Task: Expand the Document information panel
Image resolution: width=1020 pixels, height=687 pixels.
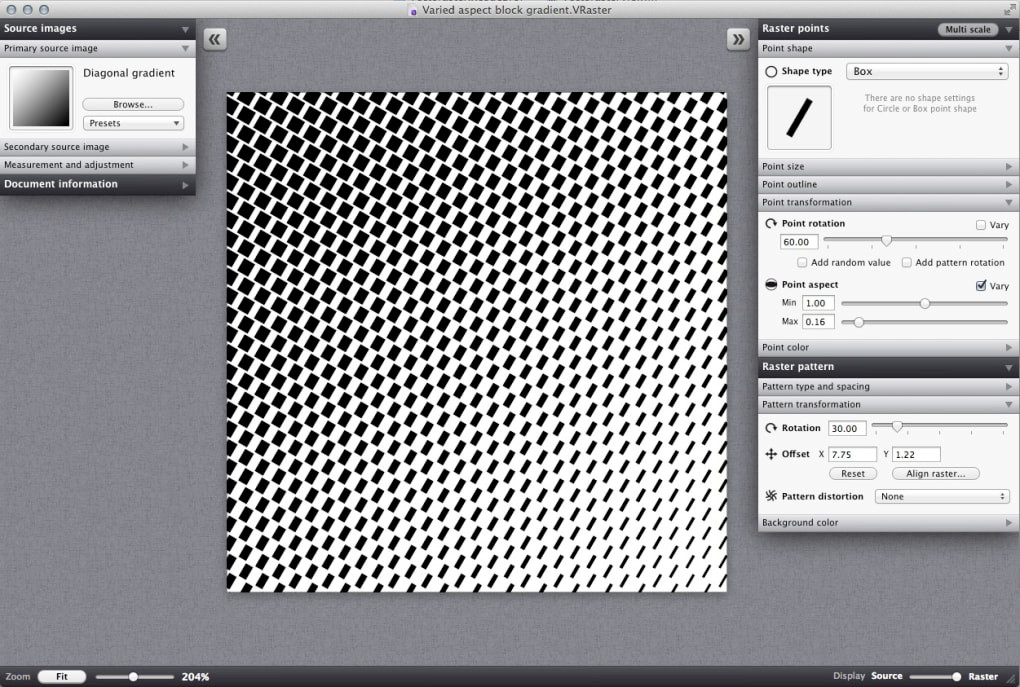Action: (185, 185)
